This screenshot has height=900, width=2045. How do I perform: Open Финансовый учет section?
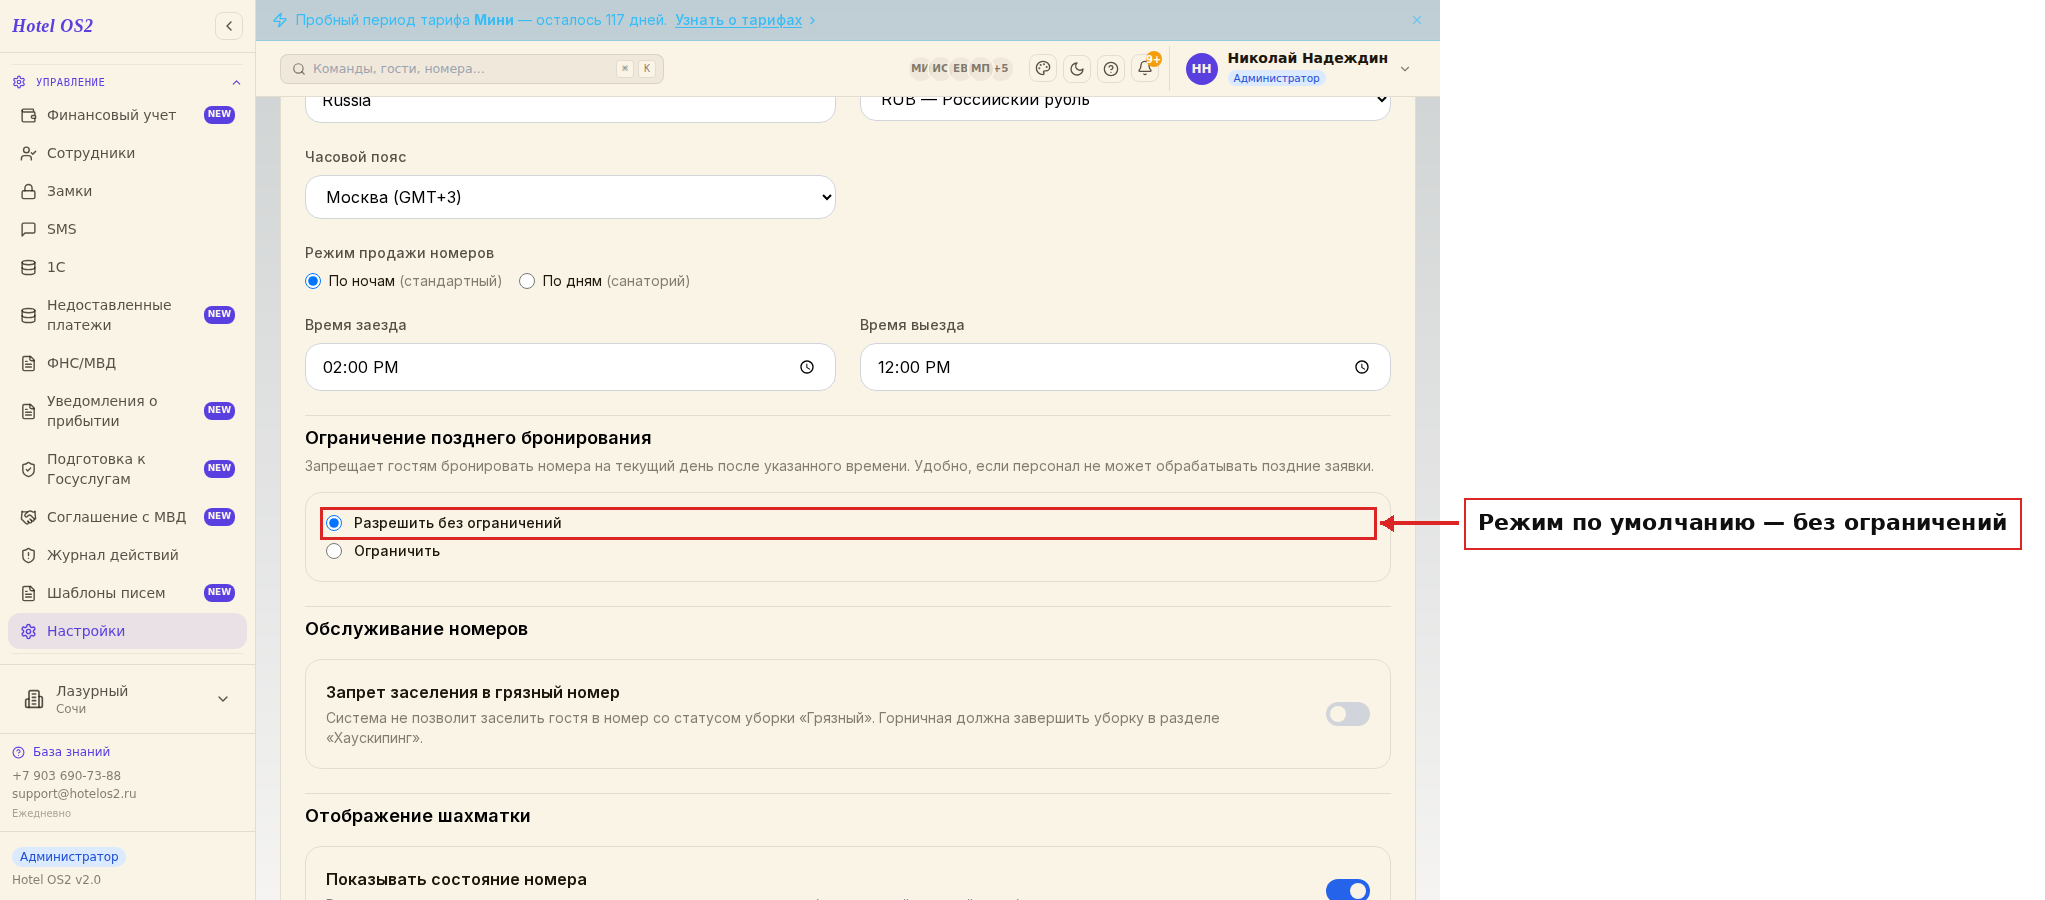point(127,115)
